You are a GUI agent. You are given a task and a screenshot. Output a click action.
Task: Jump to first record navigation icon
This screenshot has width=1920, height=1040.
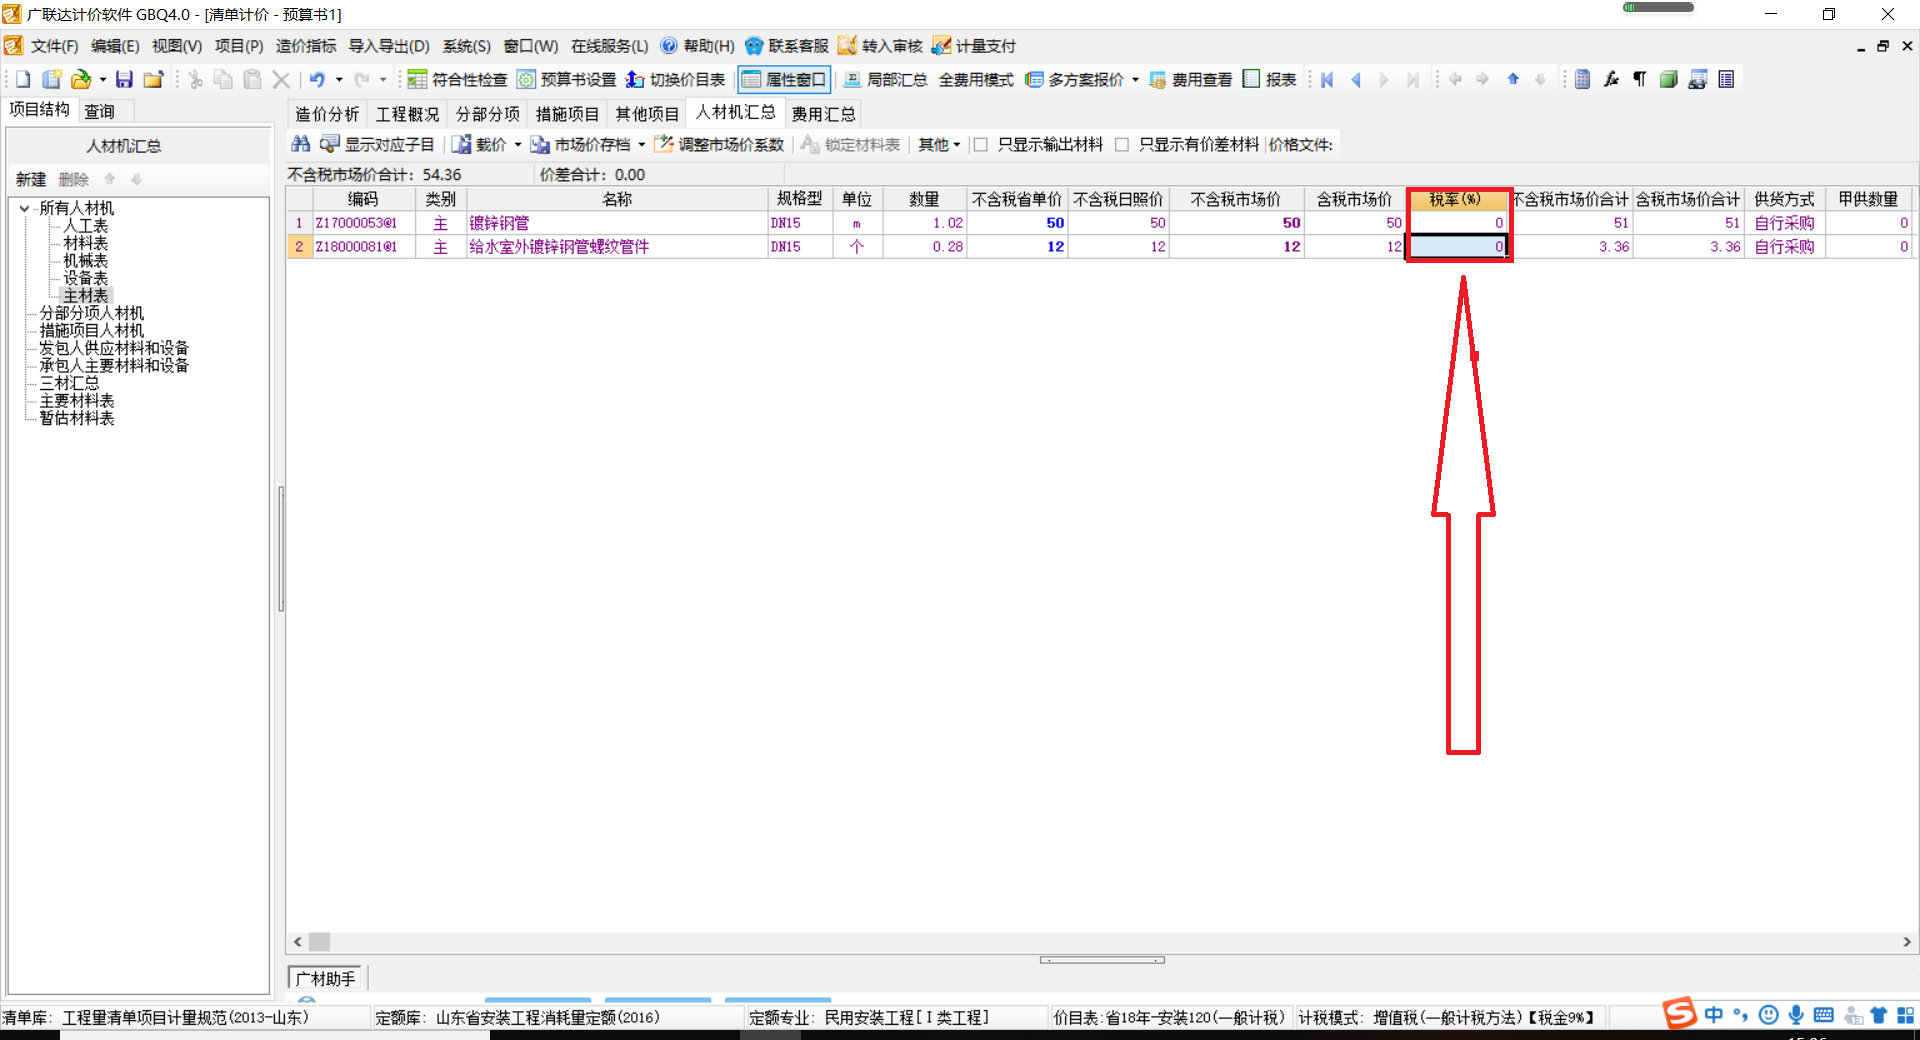tap(1327, 80)
